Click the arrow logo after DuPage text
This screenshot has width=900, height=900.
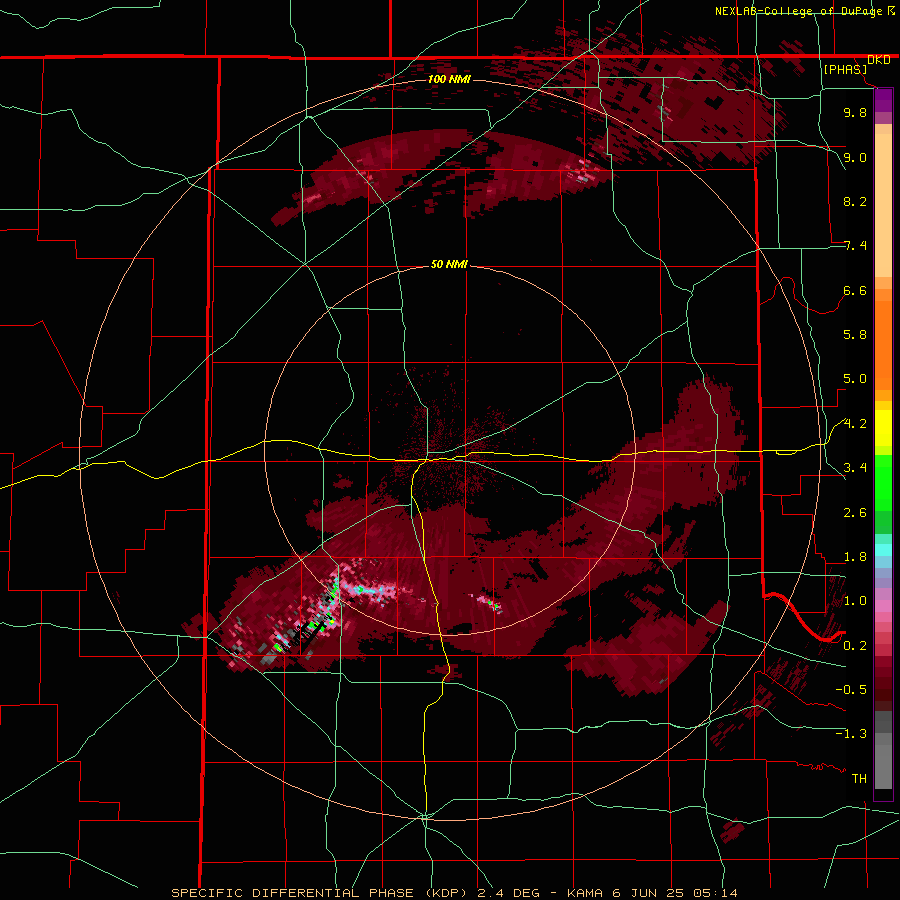(891, 10)
